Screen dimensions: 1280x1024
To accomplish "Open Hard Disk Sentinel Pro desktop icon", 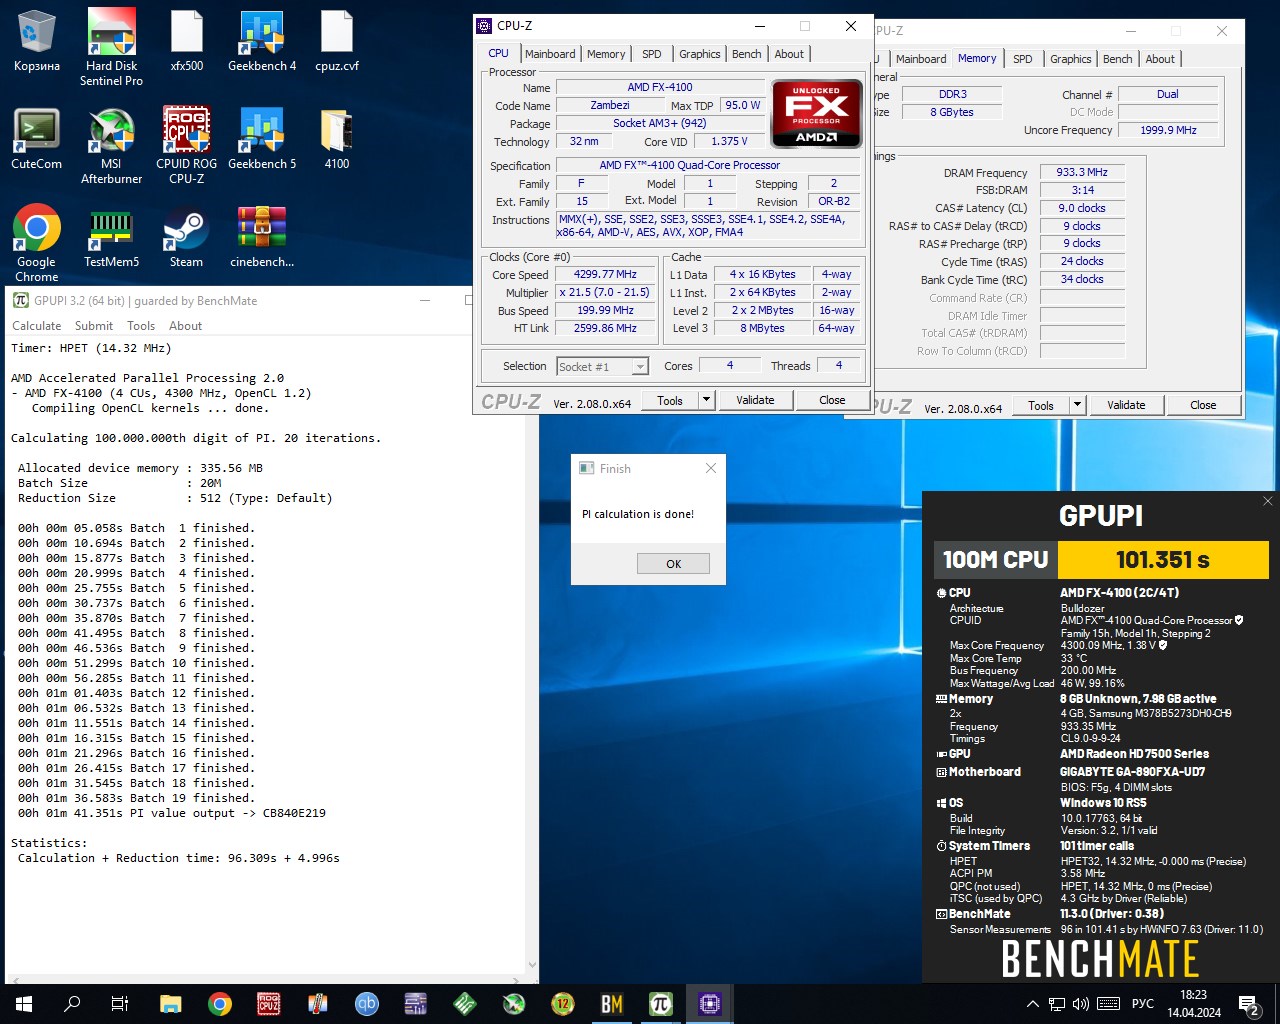I will (111, 47).
